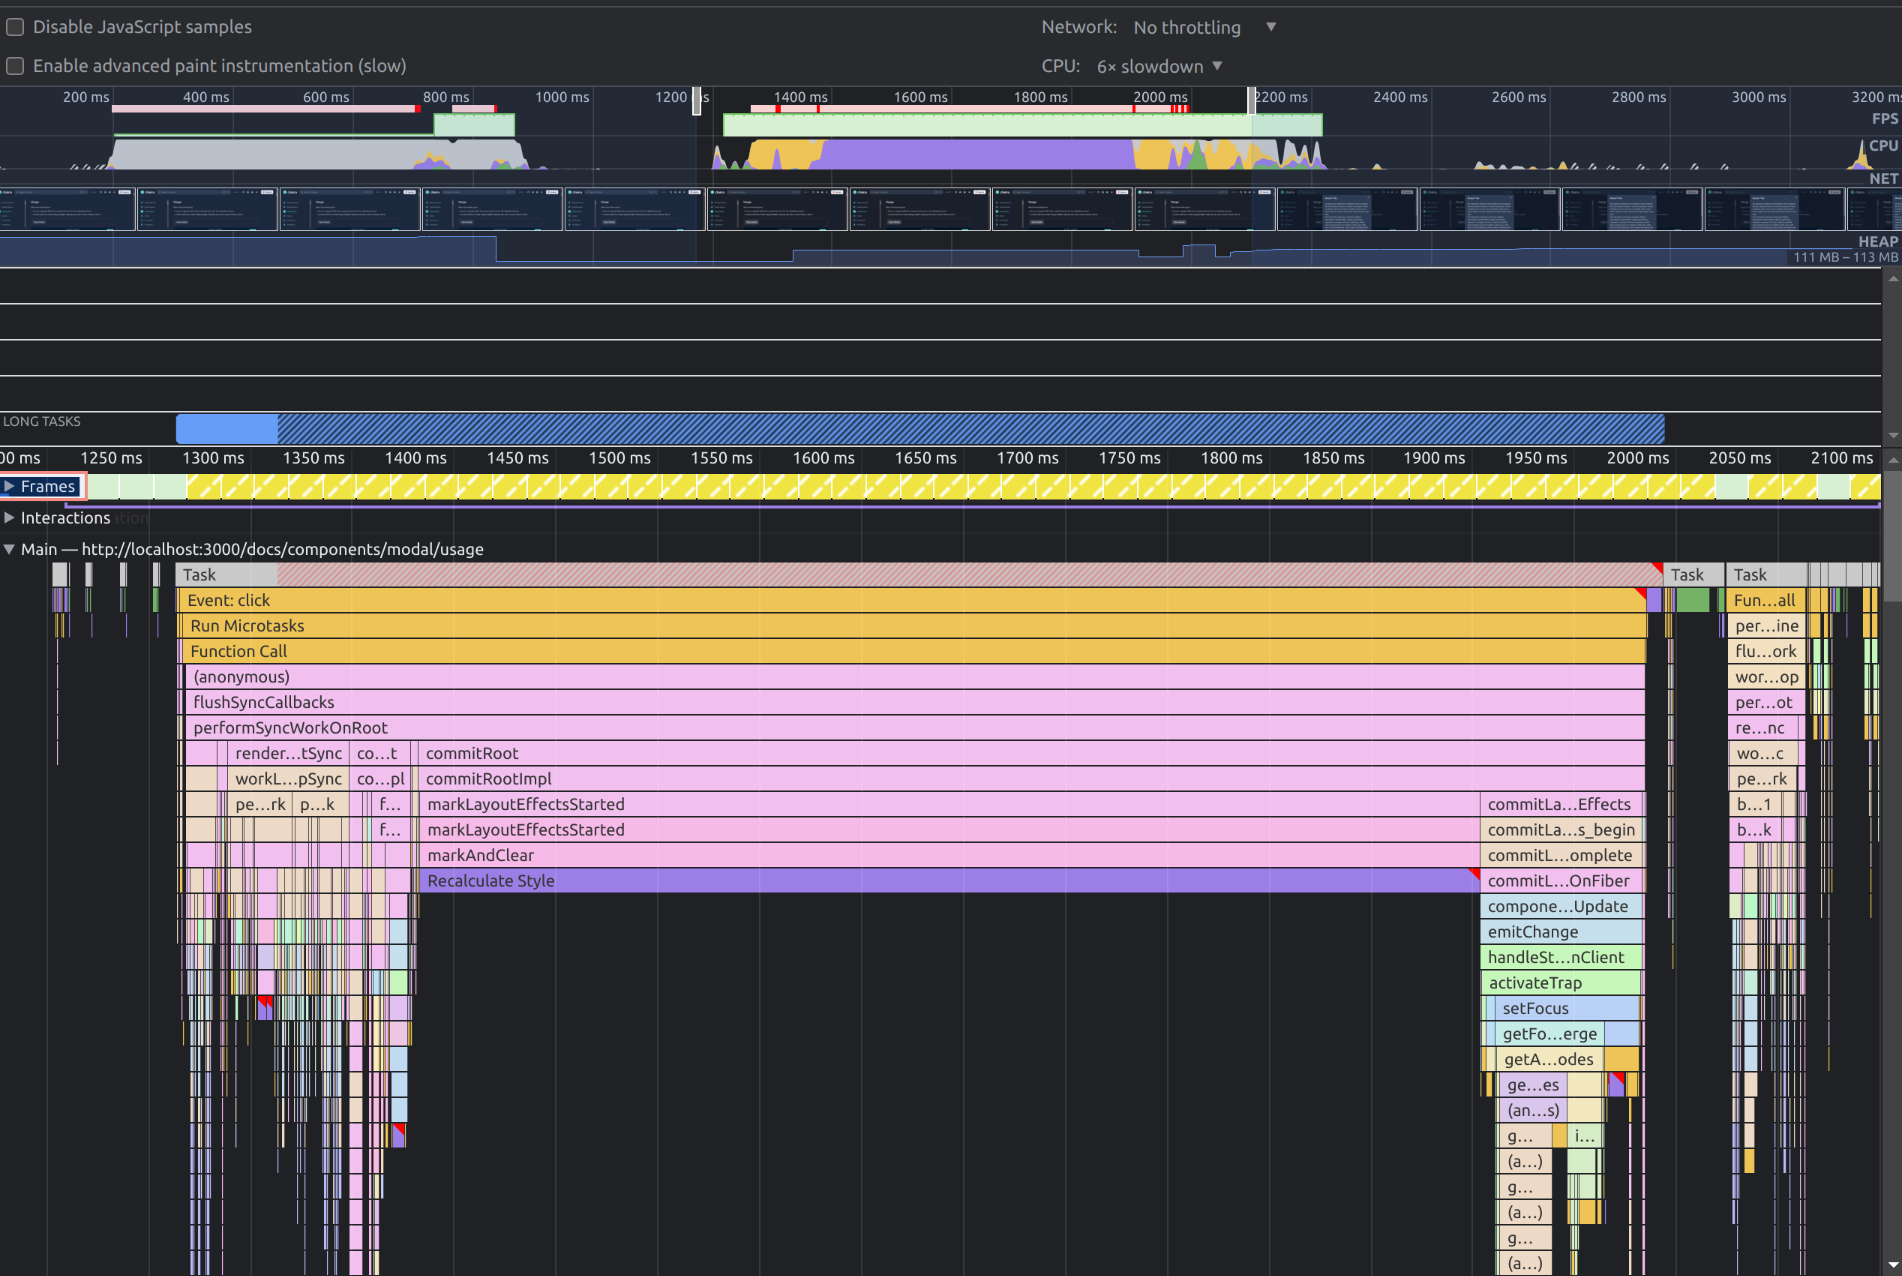Expand the Interactions track
This screenshot has width=1902, height=1276.
[x=9, y=518]
